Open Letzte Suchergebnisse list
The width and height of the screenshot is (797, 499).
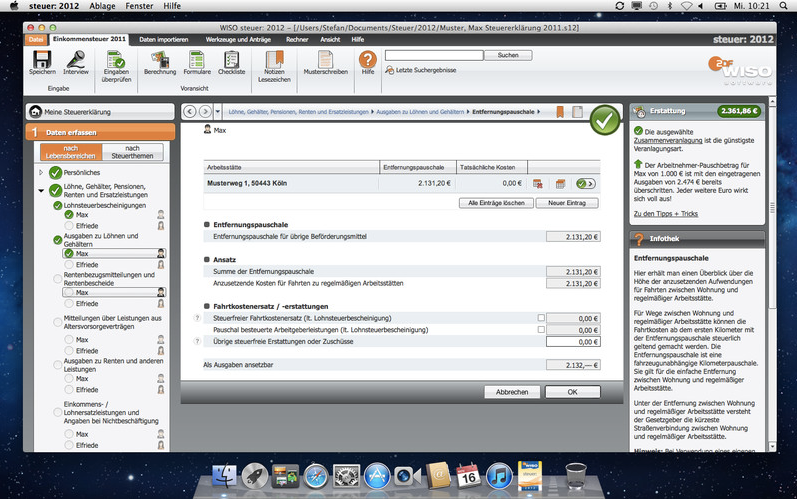421,70
